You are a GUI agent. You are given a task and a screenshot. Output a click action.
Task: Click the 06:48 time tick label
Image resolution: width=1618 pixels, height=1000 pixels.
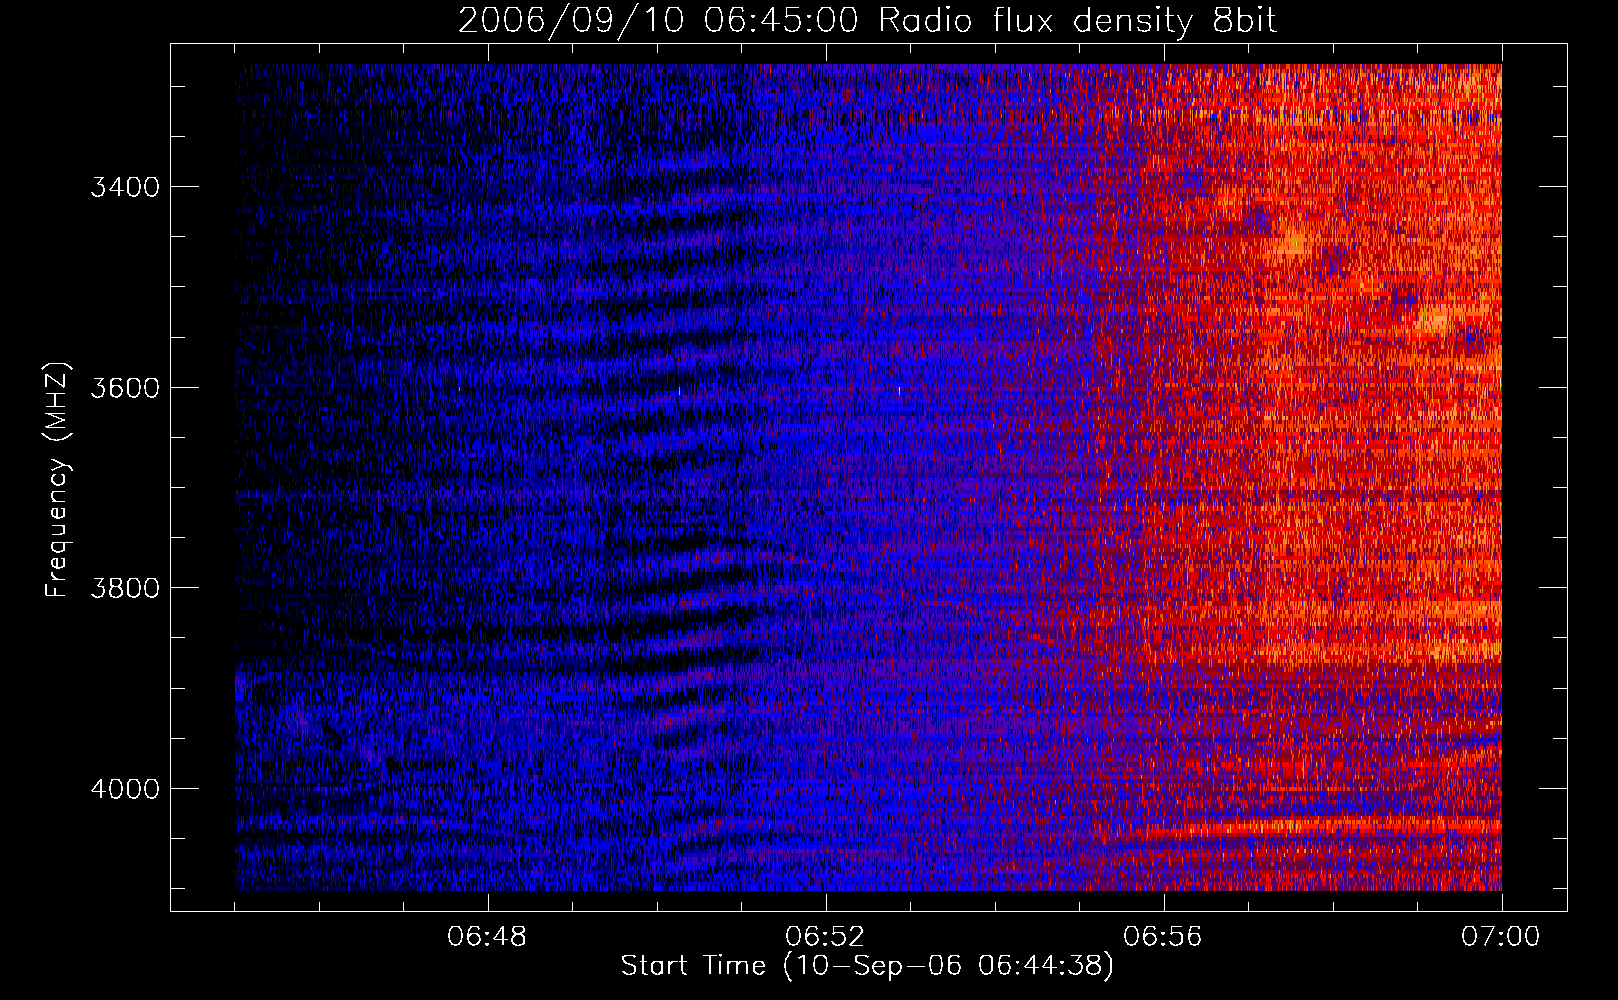(x=487, y=937)
